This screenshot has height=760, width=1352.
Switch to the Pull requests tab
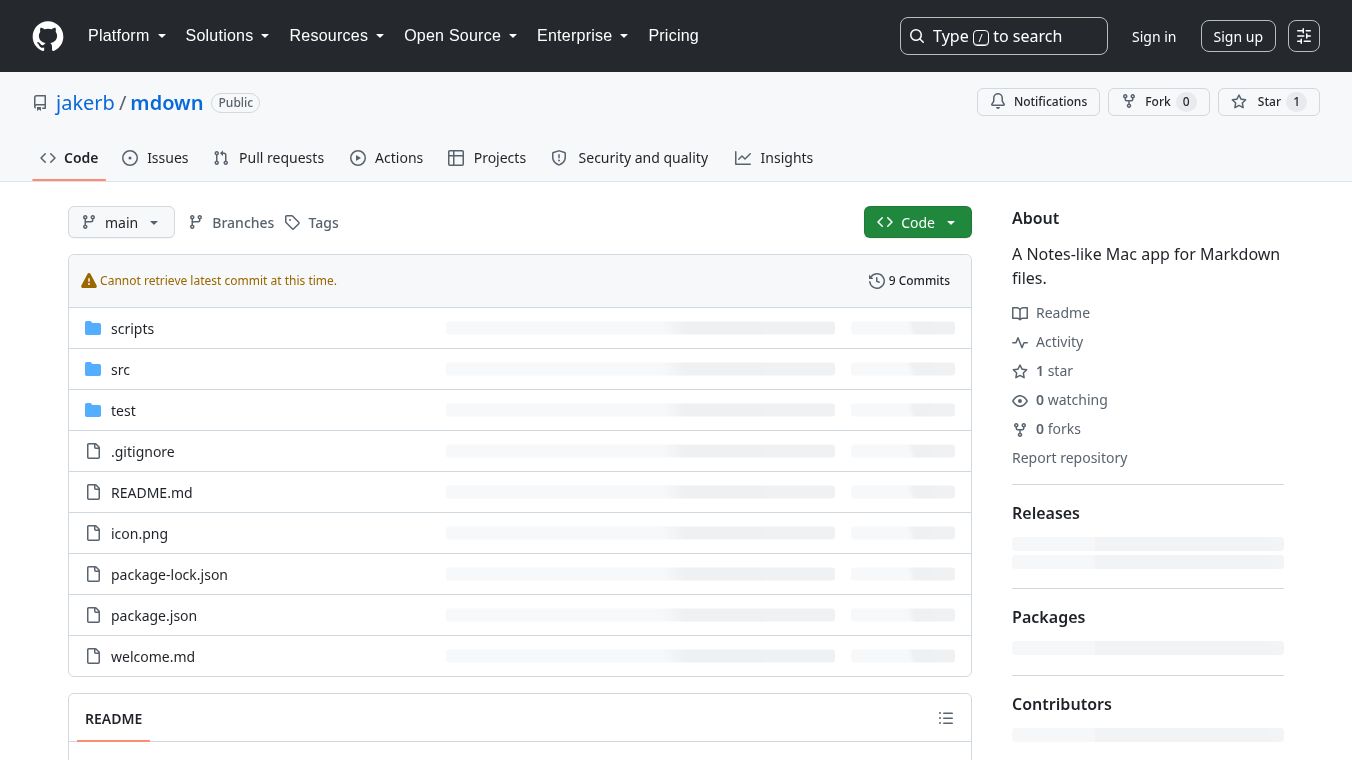269,158
